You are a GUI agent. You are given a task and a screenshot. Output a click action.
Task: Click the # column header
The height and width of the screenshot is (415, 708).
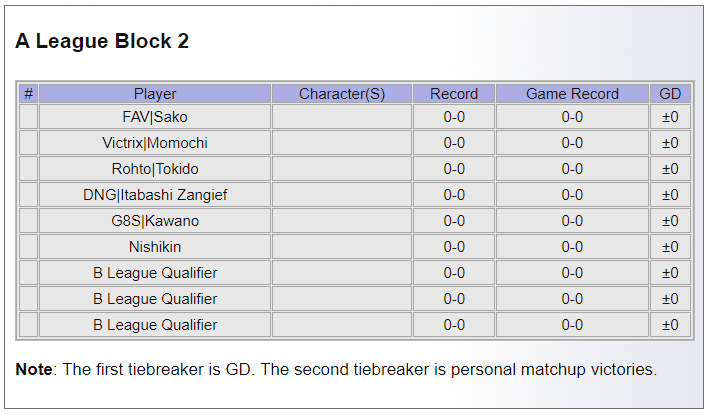click(x=28, y=94)
